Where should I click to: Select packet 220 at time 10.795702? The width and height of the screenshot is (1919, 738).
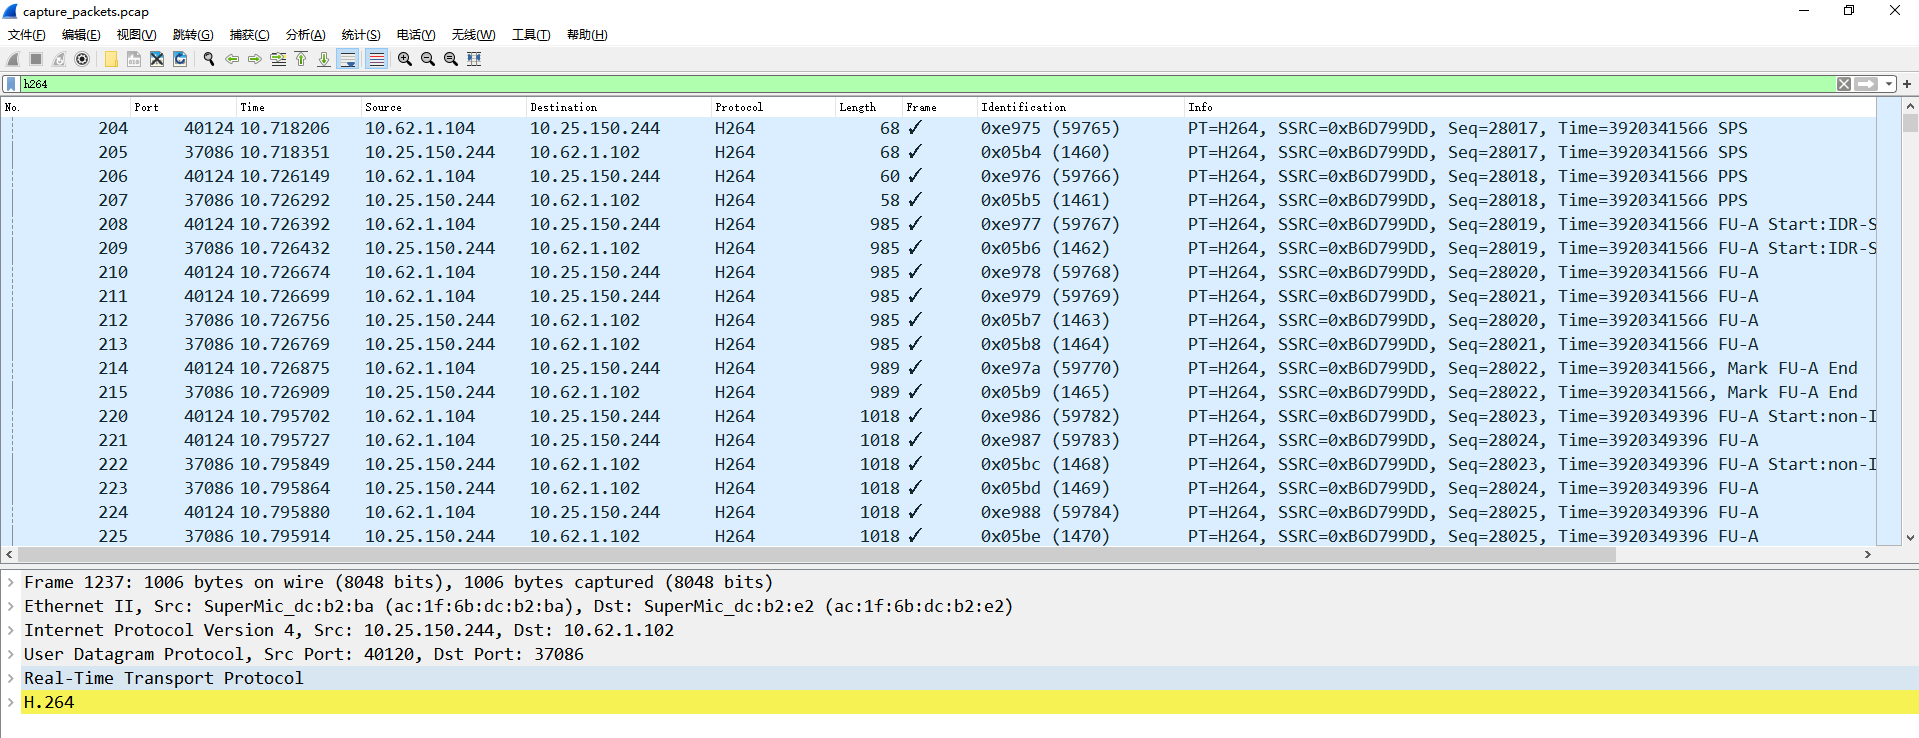point(940,416)
